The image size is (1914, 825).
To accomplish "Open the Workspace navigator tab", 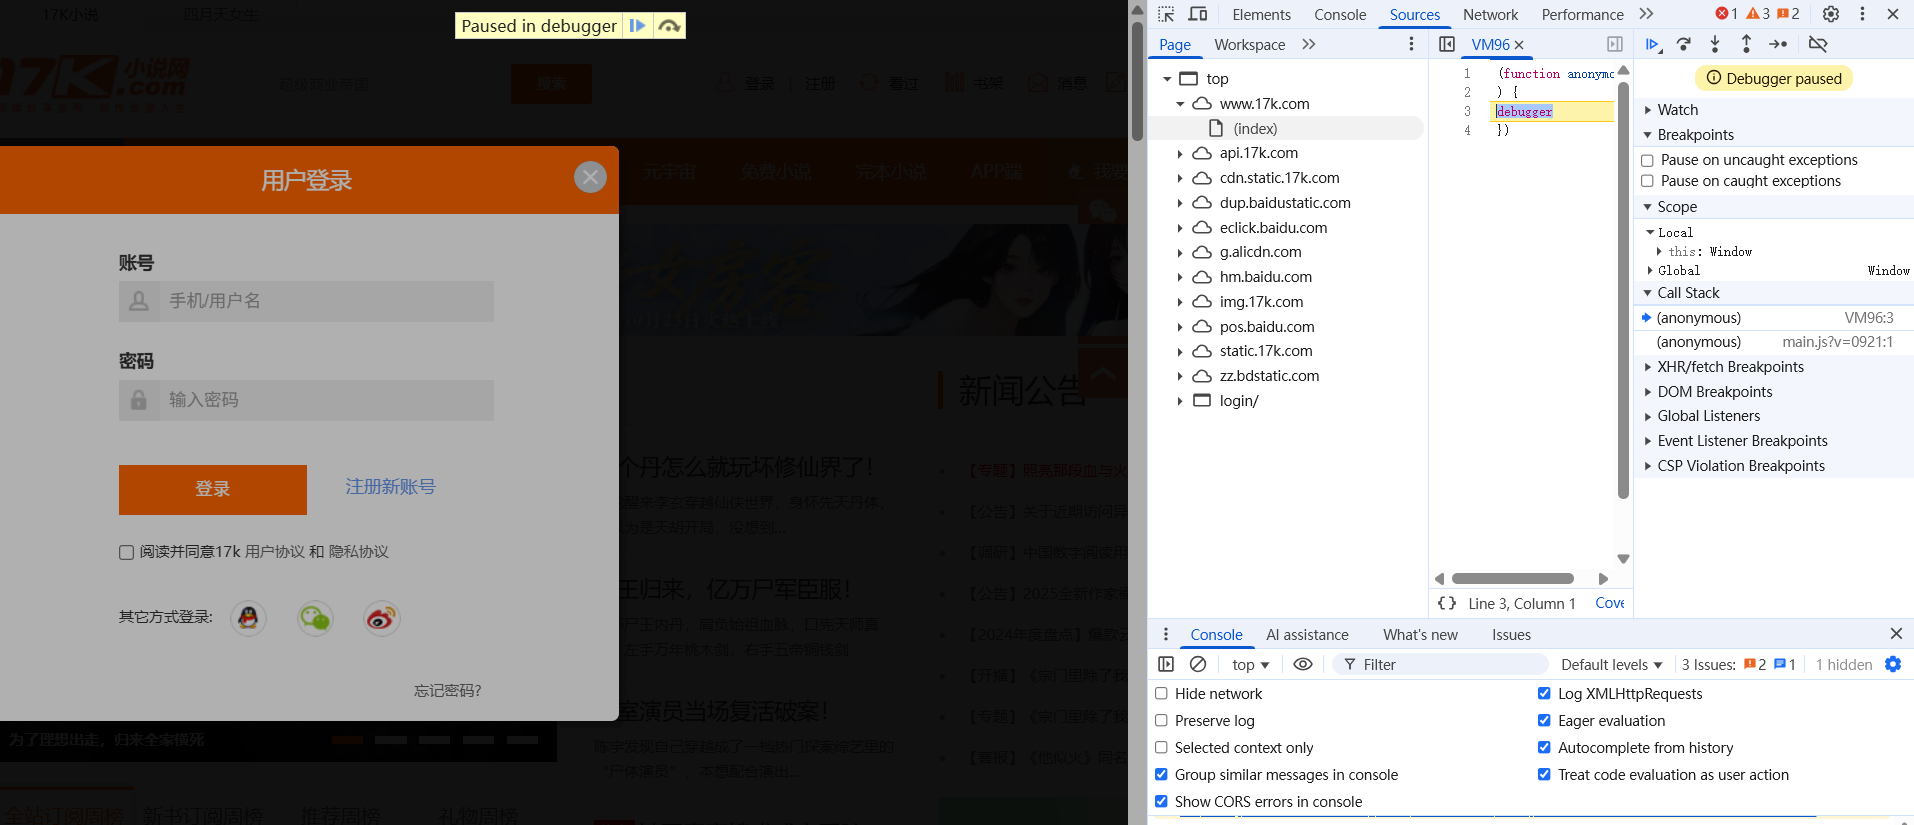I will pyautogui.click(x=1249, y=44).
